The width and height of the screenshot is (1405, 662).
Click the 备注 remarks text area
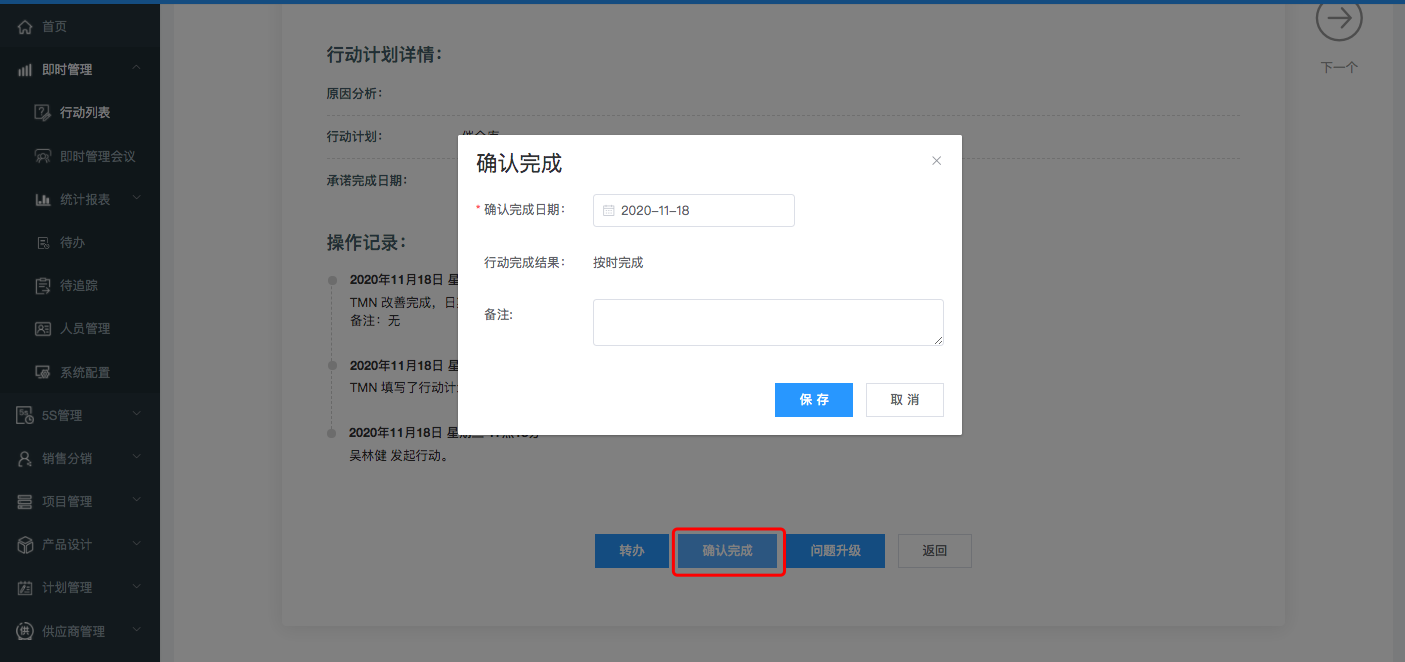click(x=767, y=322)
